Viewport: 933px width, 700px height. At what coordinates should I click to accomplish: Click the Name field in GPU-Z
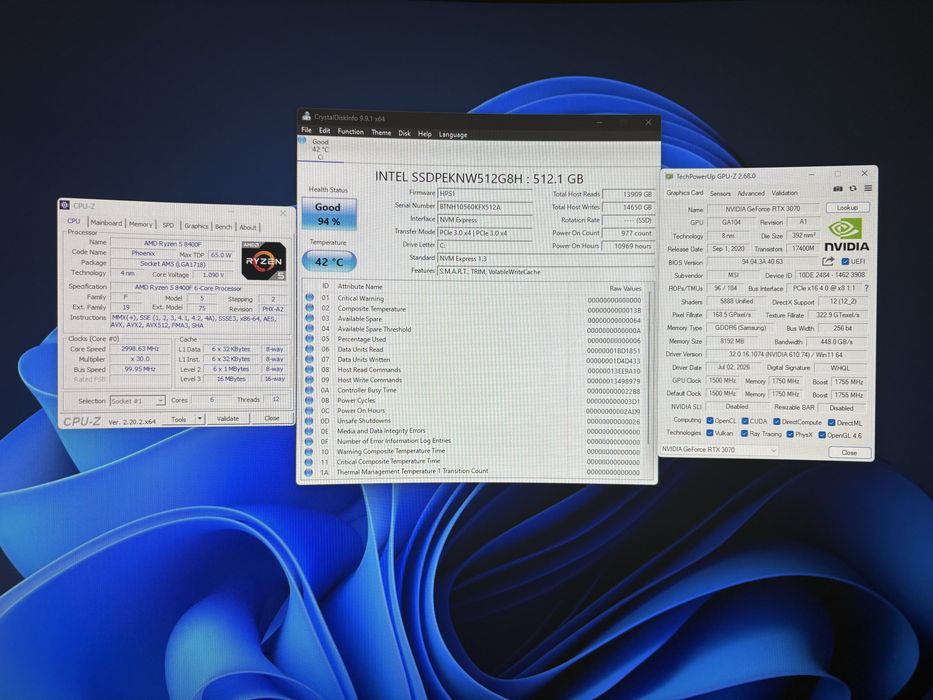pos(763,209)
